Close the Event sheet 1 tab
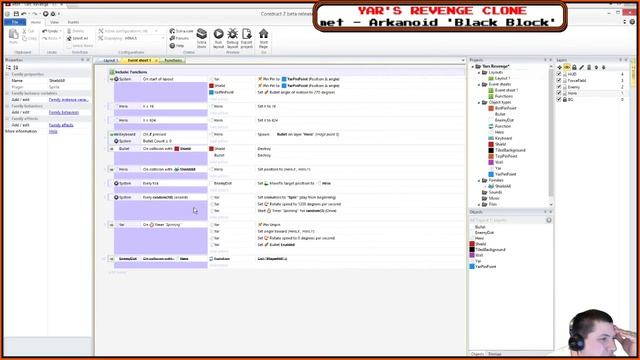The width and height of the screenshot is (640, 360). tap(156, 60)
